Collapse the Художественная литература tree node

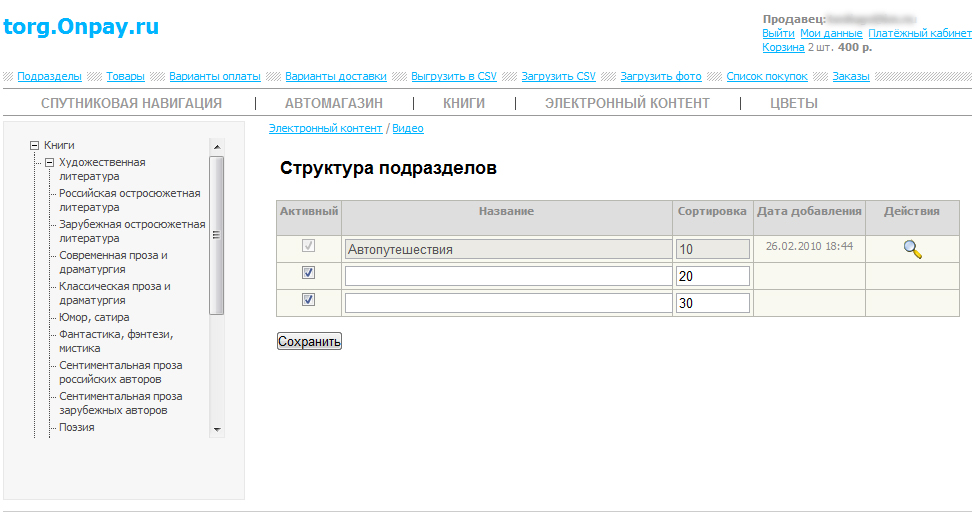click(x=49, y=162)
